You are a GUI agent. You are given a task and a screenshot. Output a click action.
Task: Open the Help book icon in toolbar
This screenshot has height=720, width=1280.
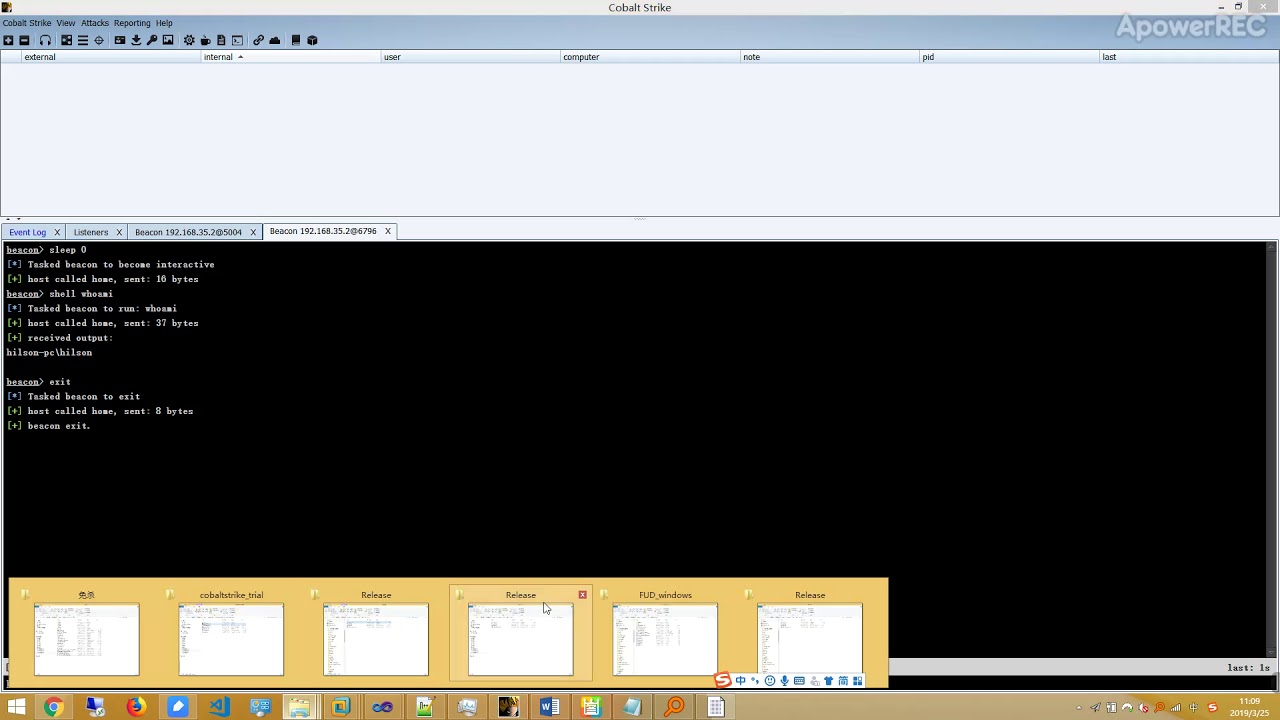(296, 40)
